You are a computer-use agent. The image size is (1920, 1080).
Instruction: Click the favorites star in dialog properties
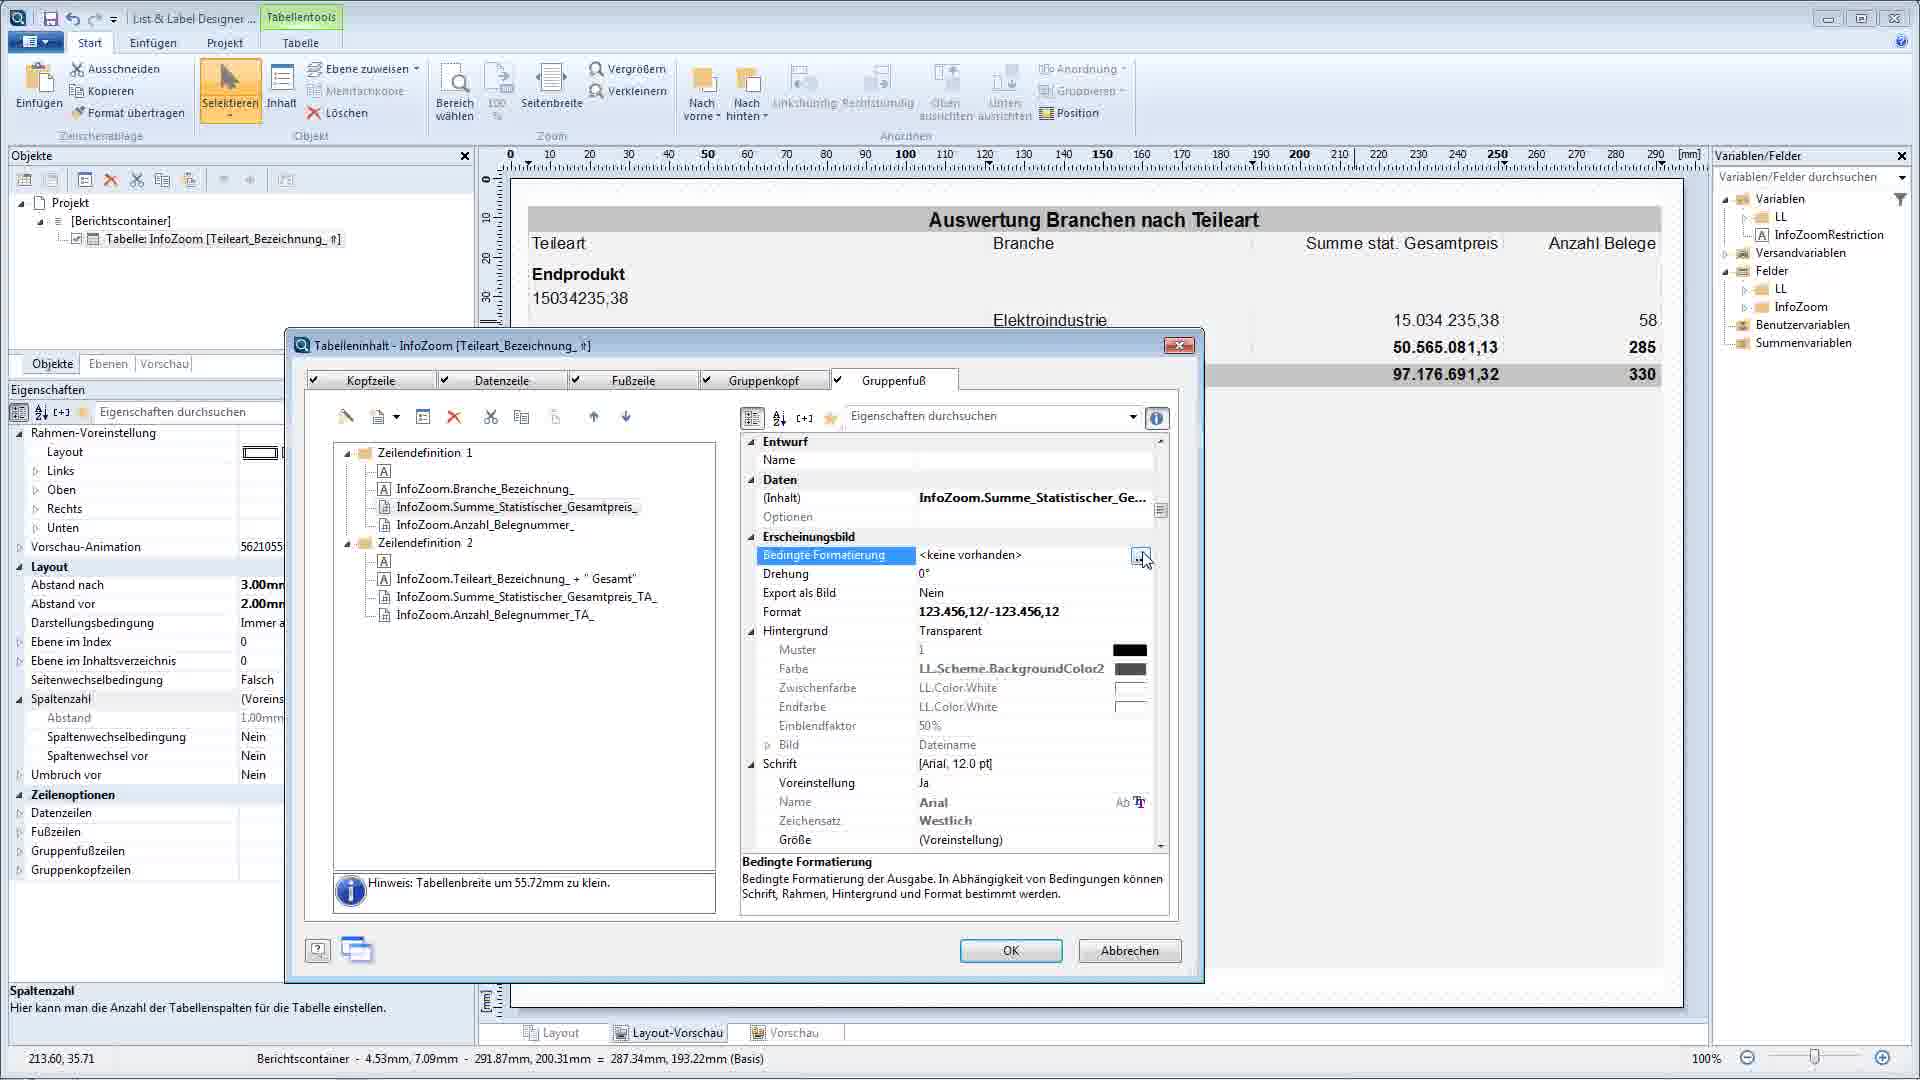pos(830,418)
